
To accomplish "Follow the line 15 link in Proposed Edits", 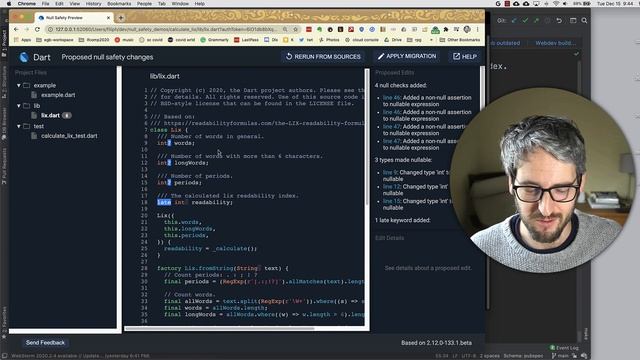I will [x=391, y=201].
